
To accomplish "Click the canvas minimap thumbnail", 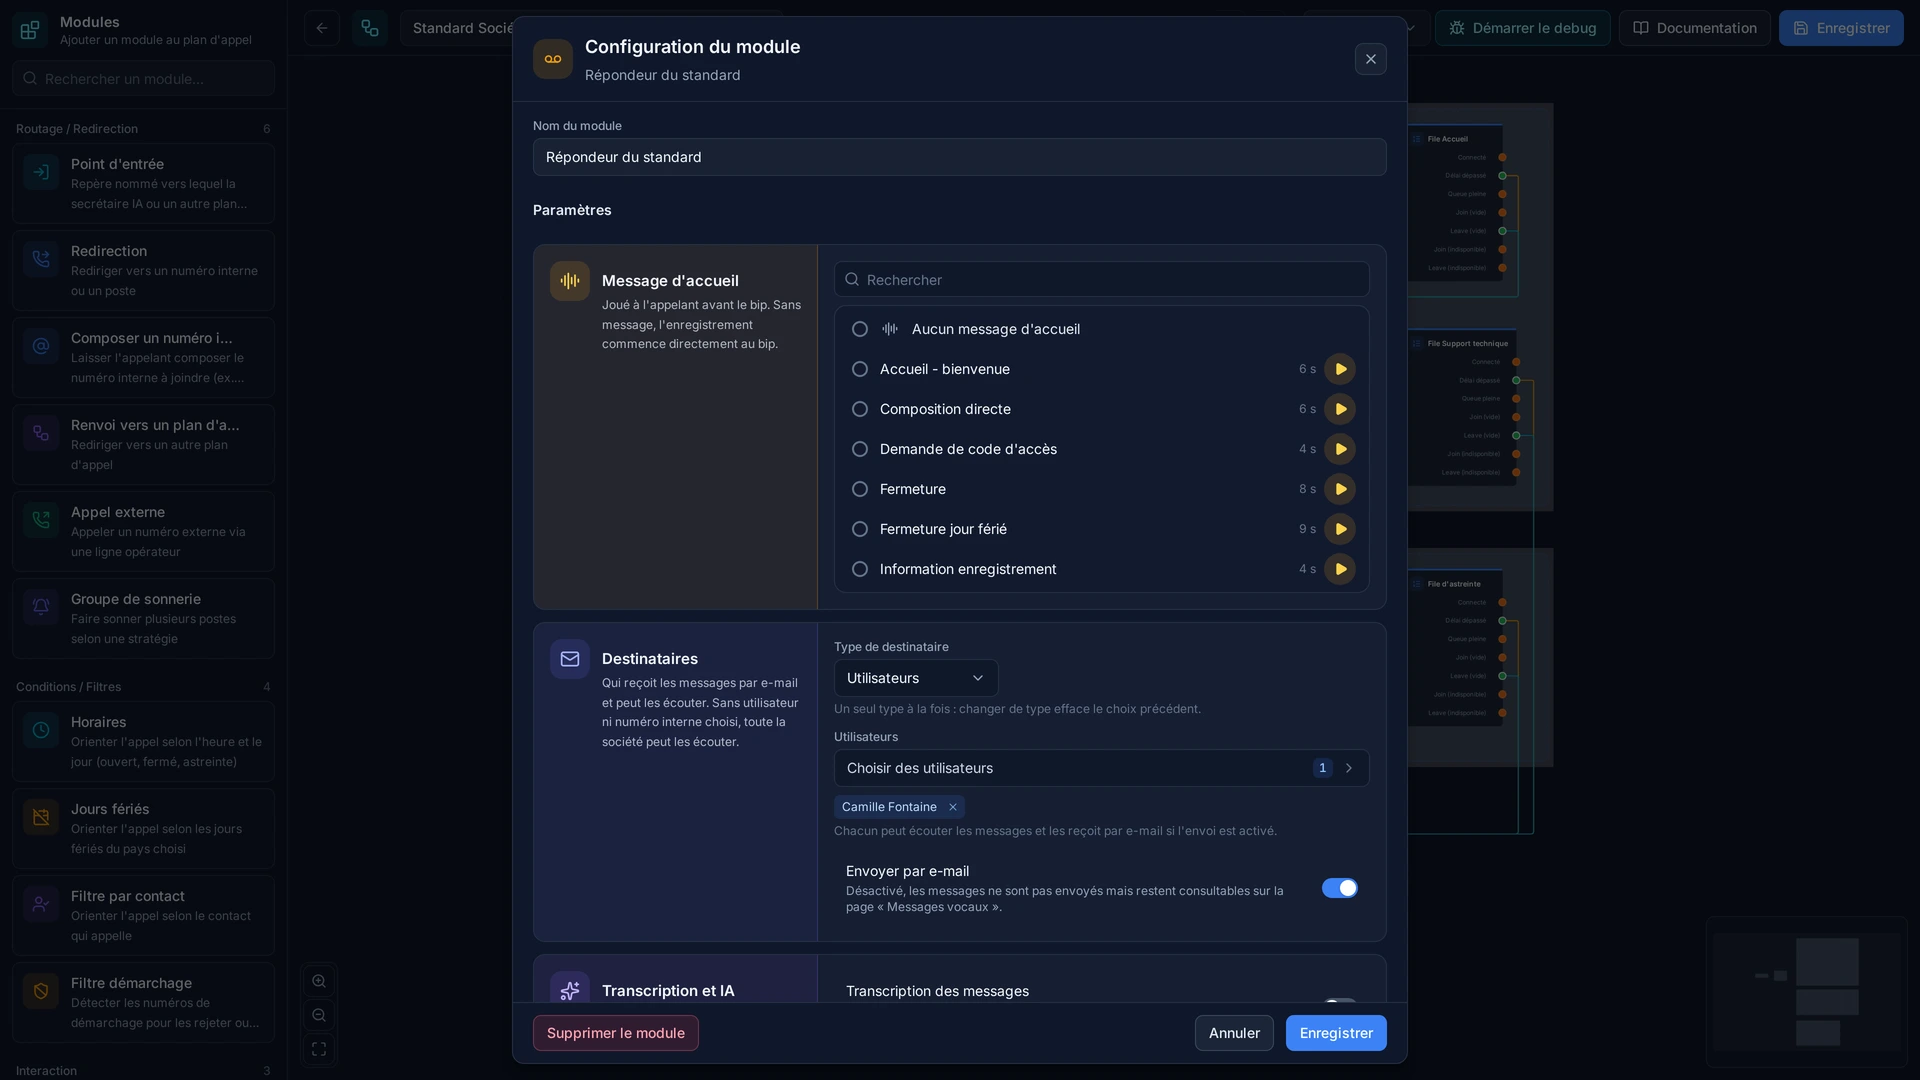I will point(1807,992).
